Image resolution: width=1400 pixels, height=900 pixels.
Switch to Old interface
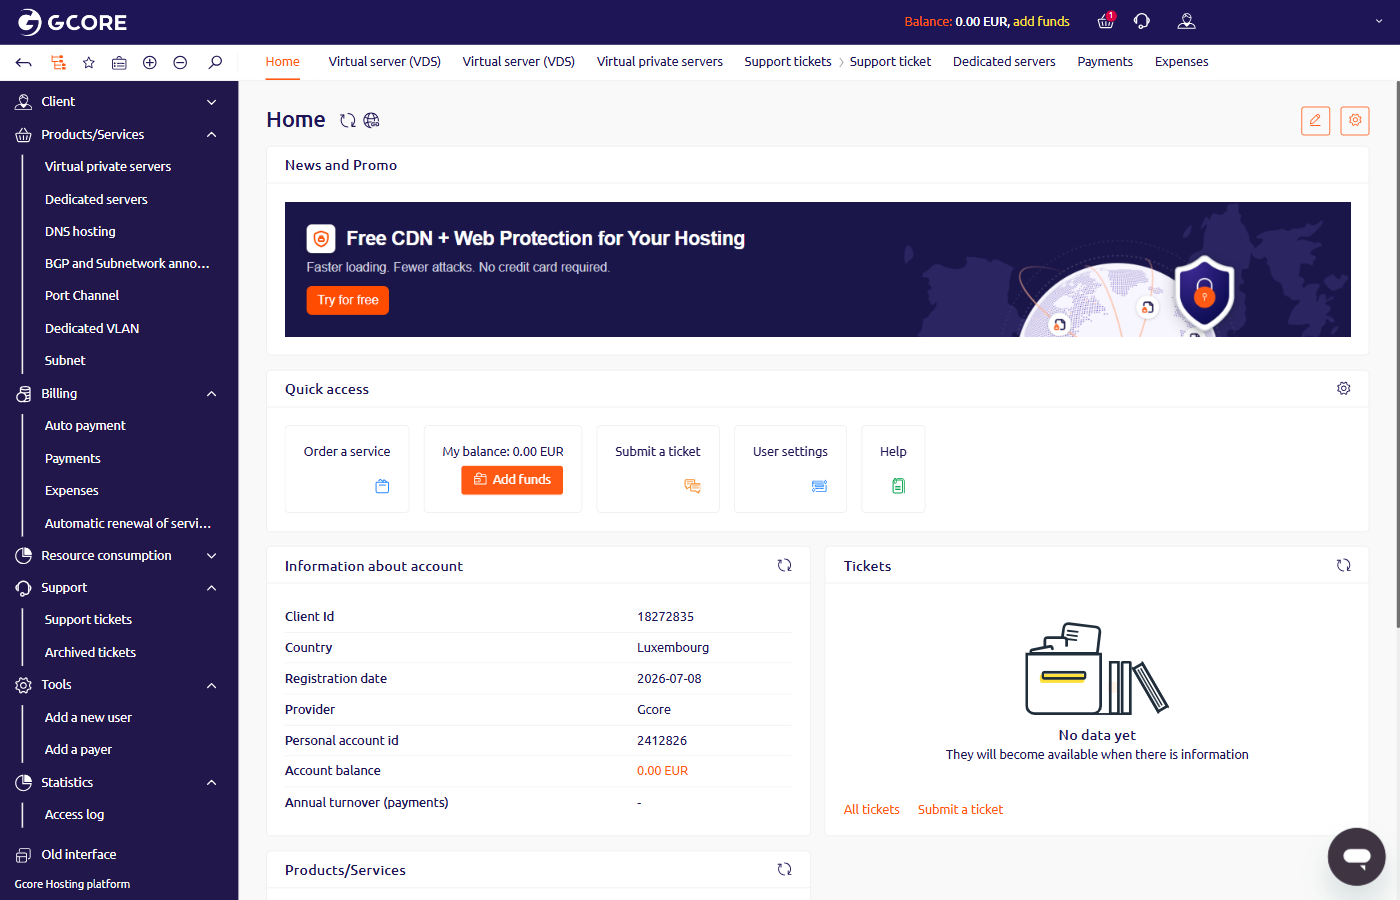coord(79,855)
